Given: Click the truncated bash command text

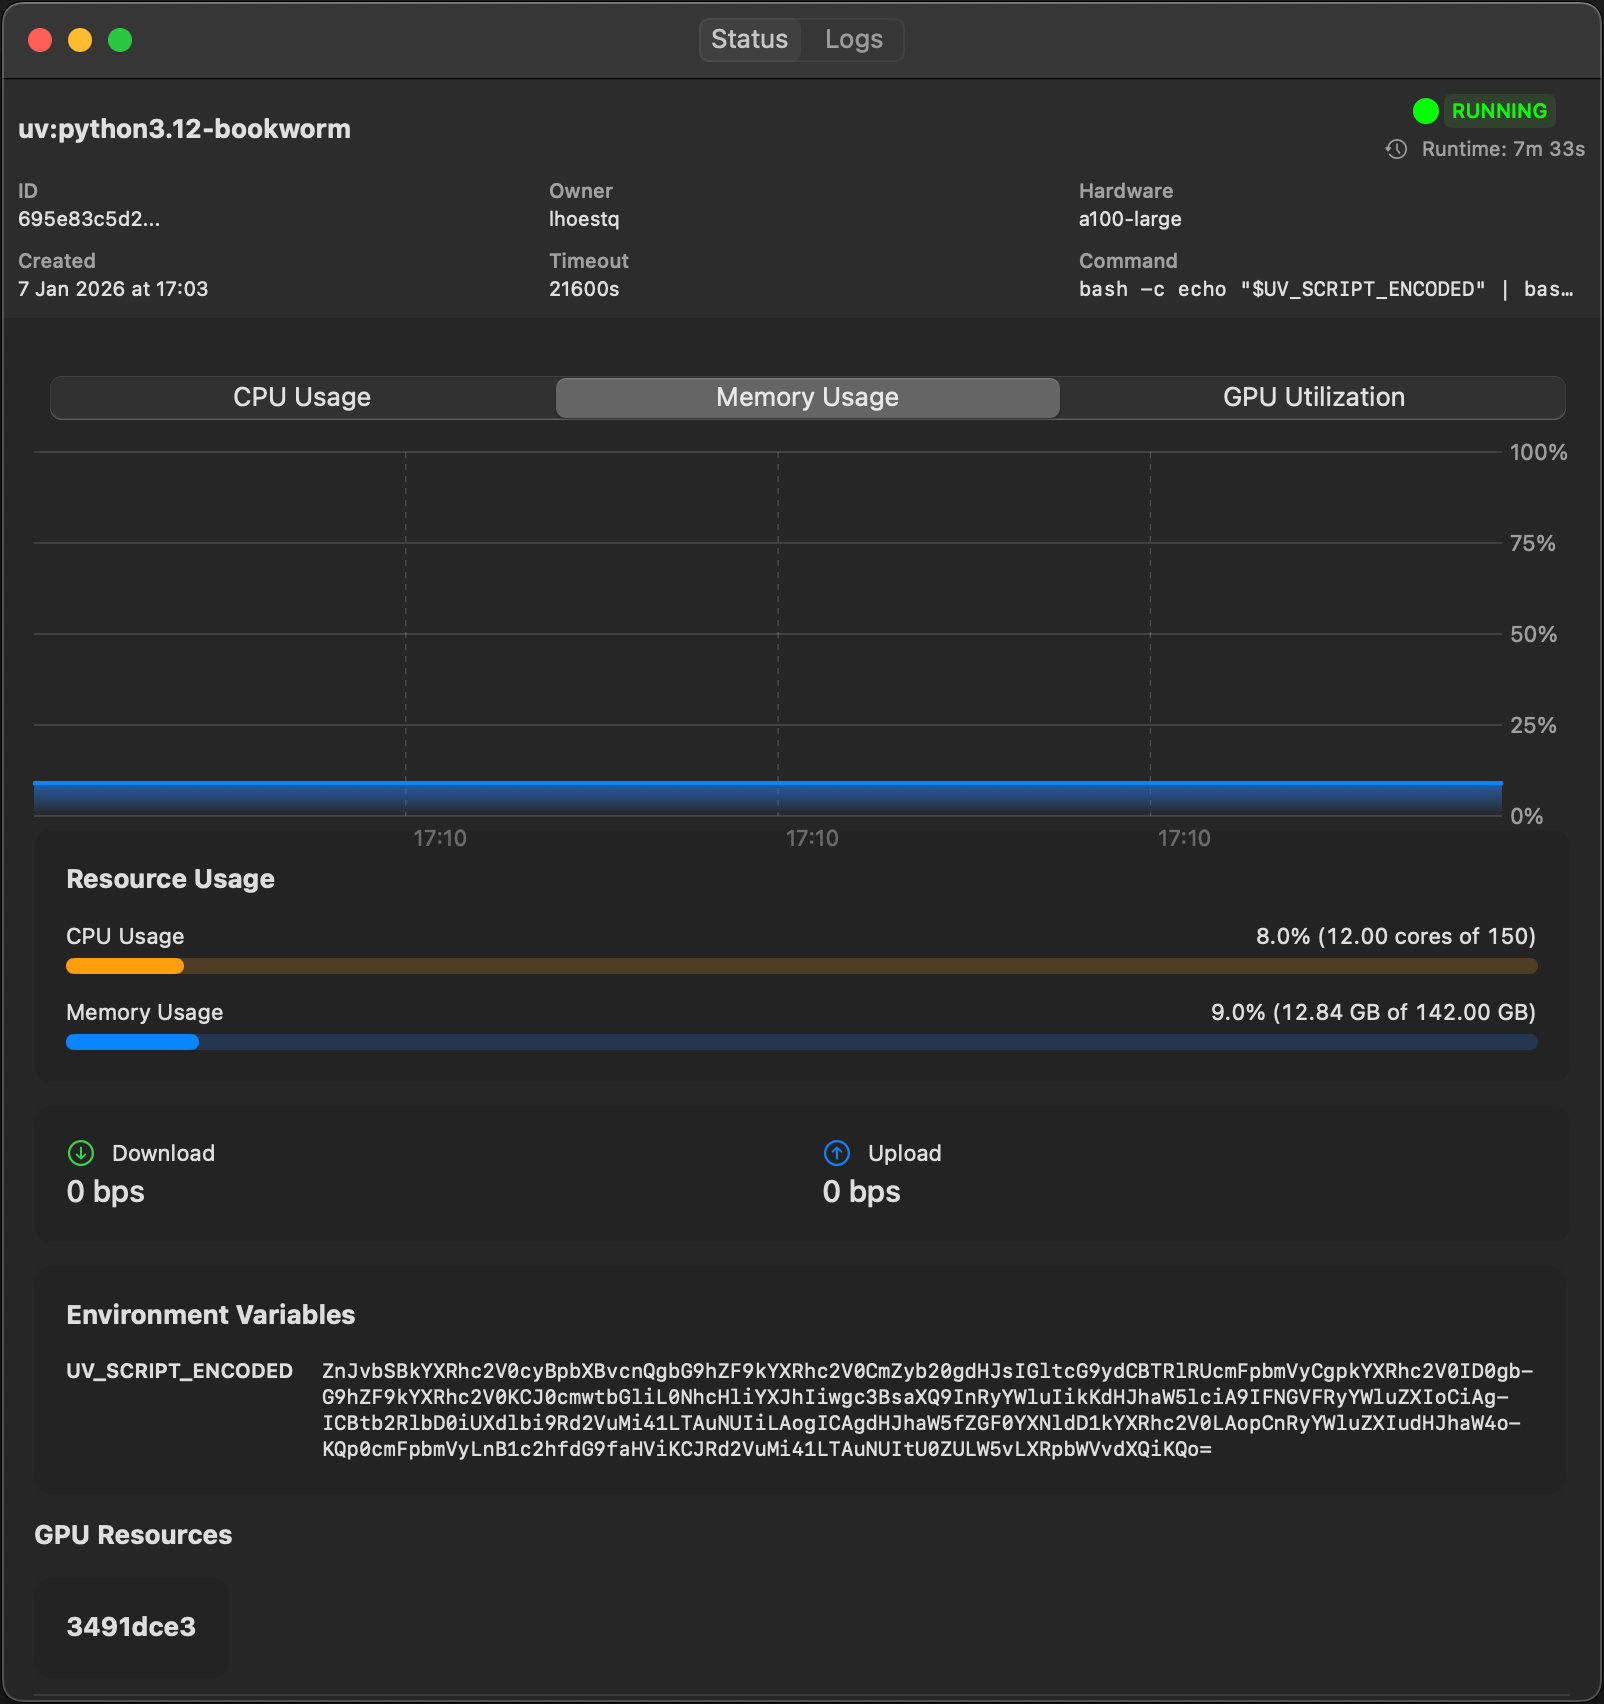Looking at the screenshot, I should (x=1325, y=289).
